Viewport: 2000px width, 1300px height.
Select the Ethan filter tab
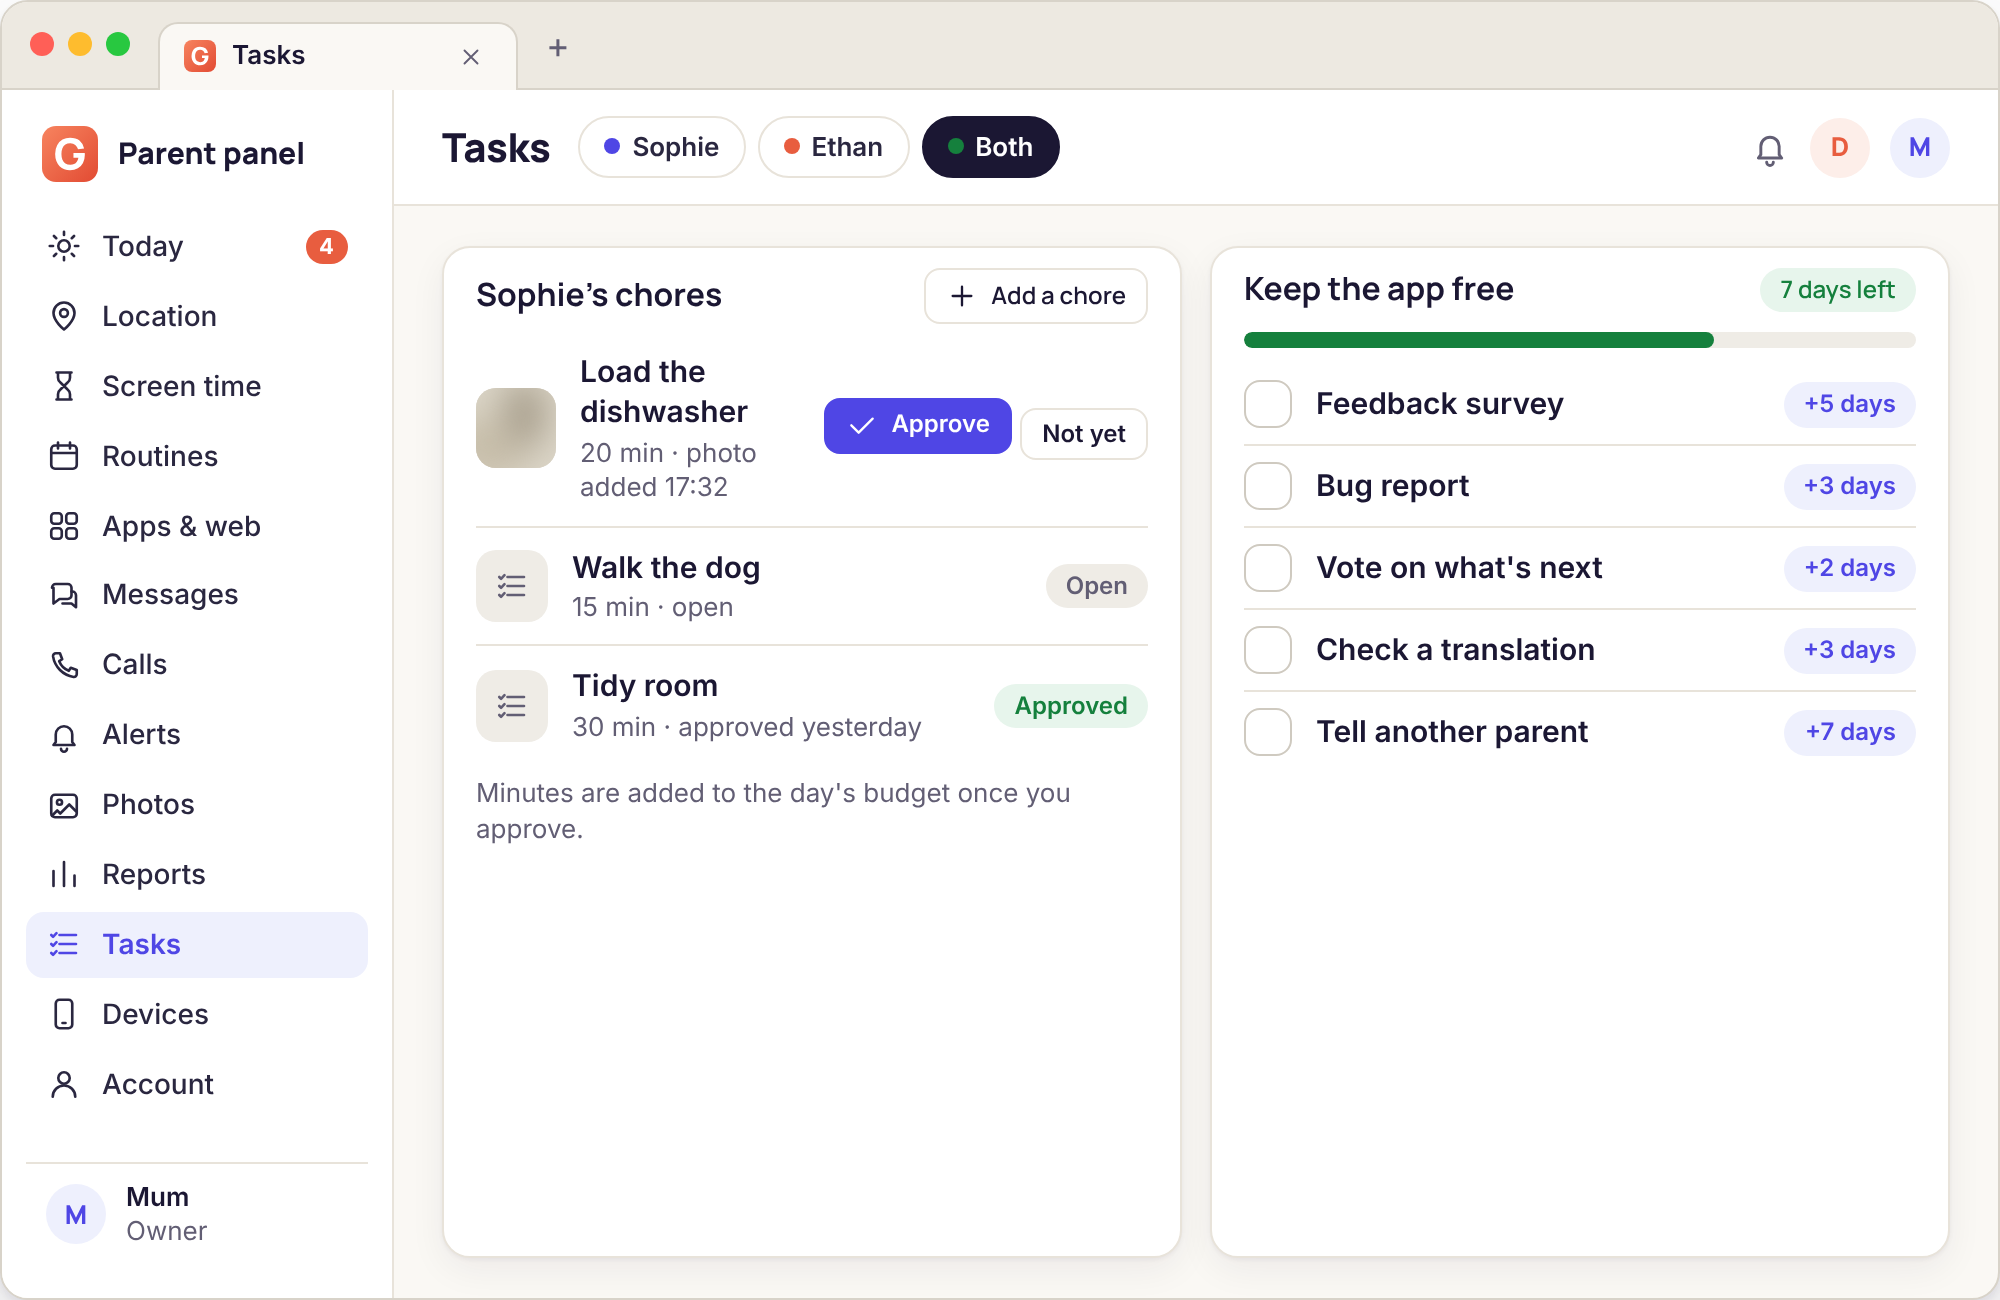coord(834,147)
